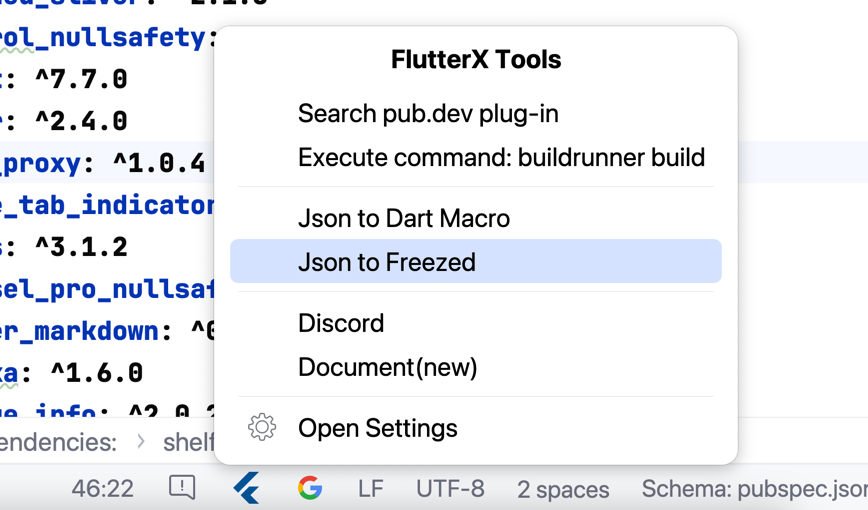The height and width of the screenshot is (510, 868).
Task: Open the Schema: pubspec.json selector
Action: (x=754, y=488)
